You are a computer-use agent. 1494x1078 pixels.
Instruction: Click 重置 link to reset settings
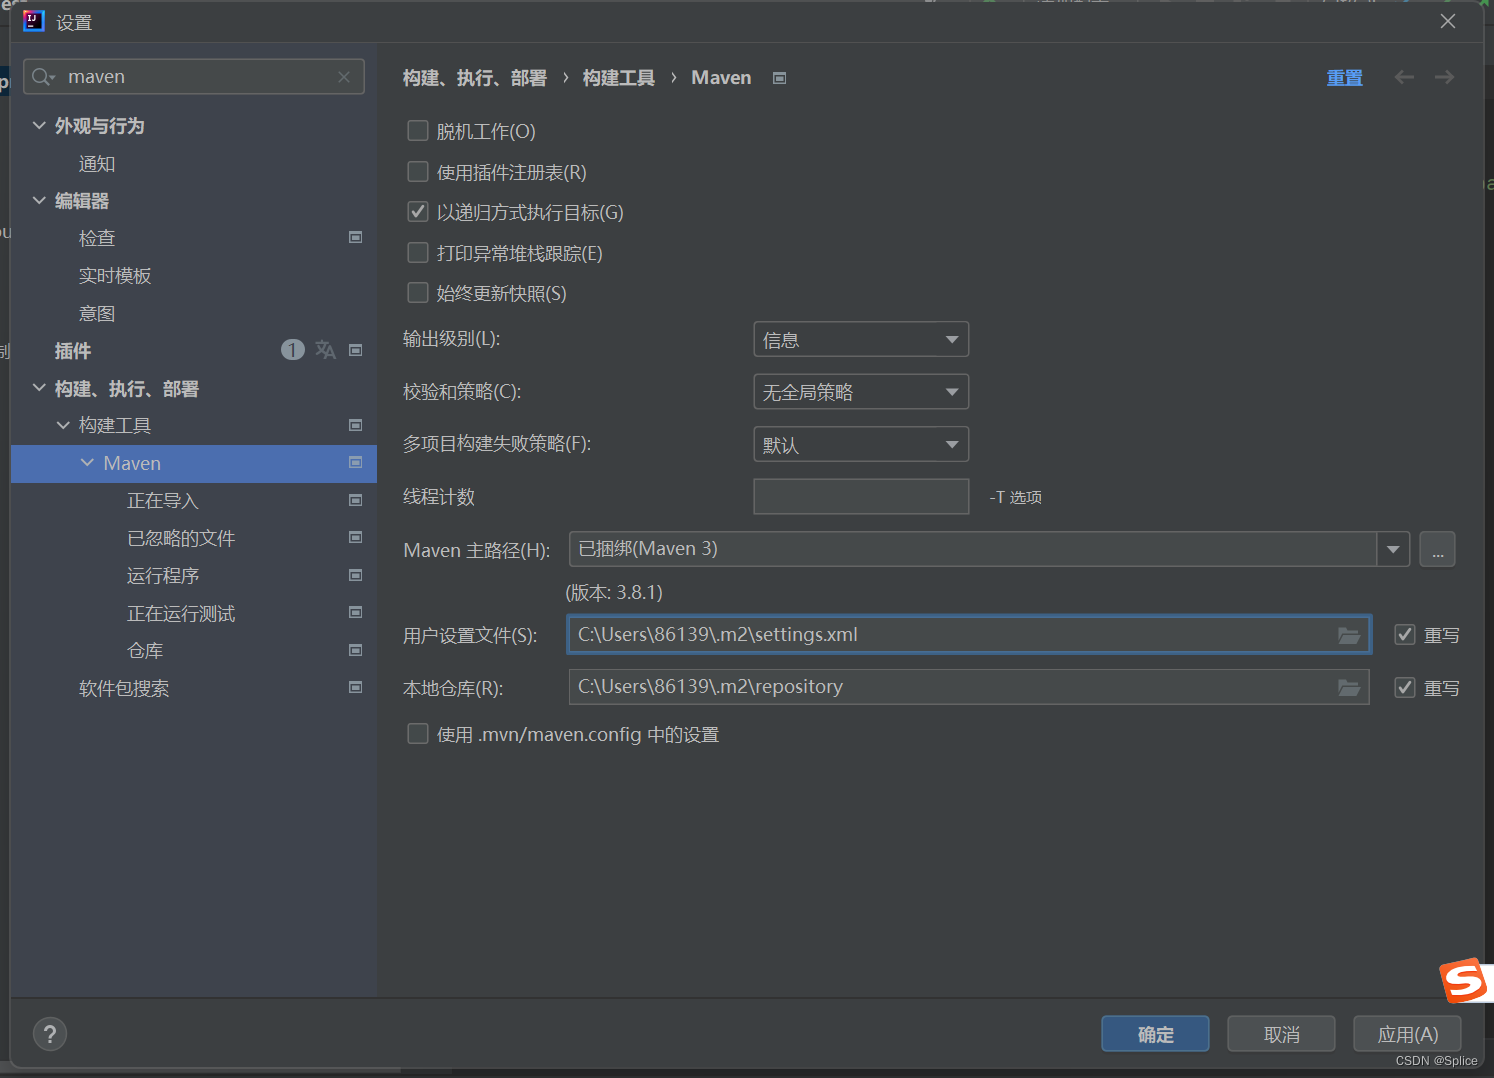(1345, 78)
